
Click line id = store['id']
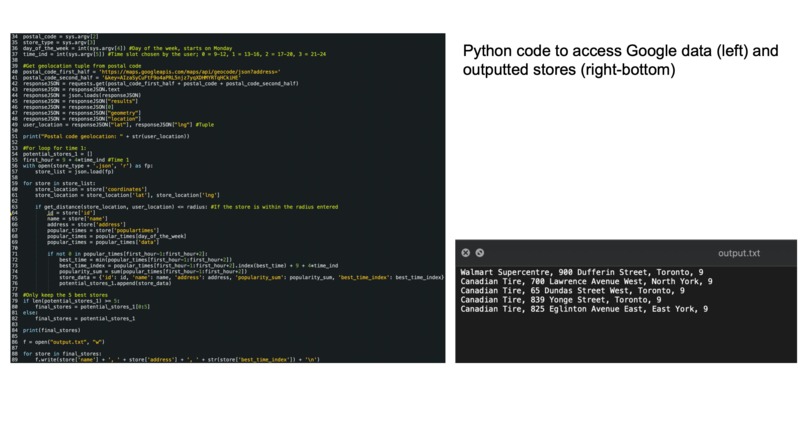click(71, 212)
